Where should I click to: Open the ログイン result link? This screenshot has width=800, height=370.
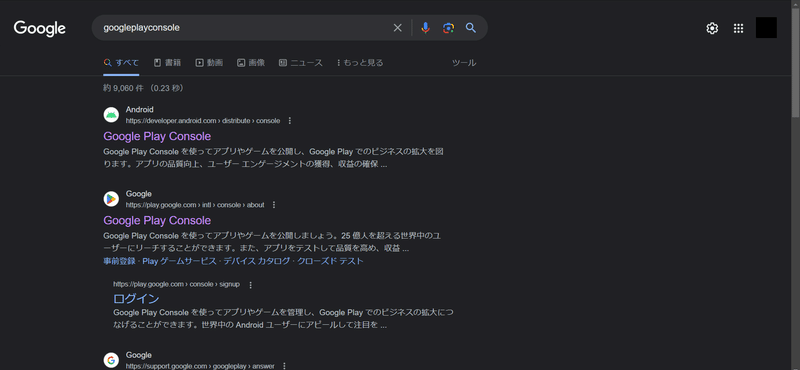(136, 299)
